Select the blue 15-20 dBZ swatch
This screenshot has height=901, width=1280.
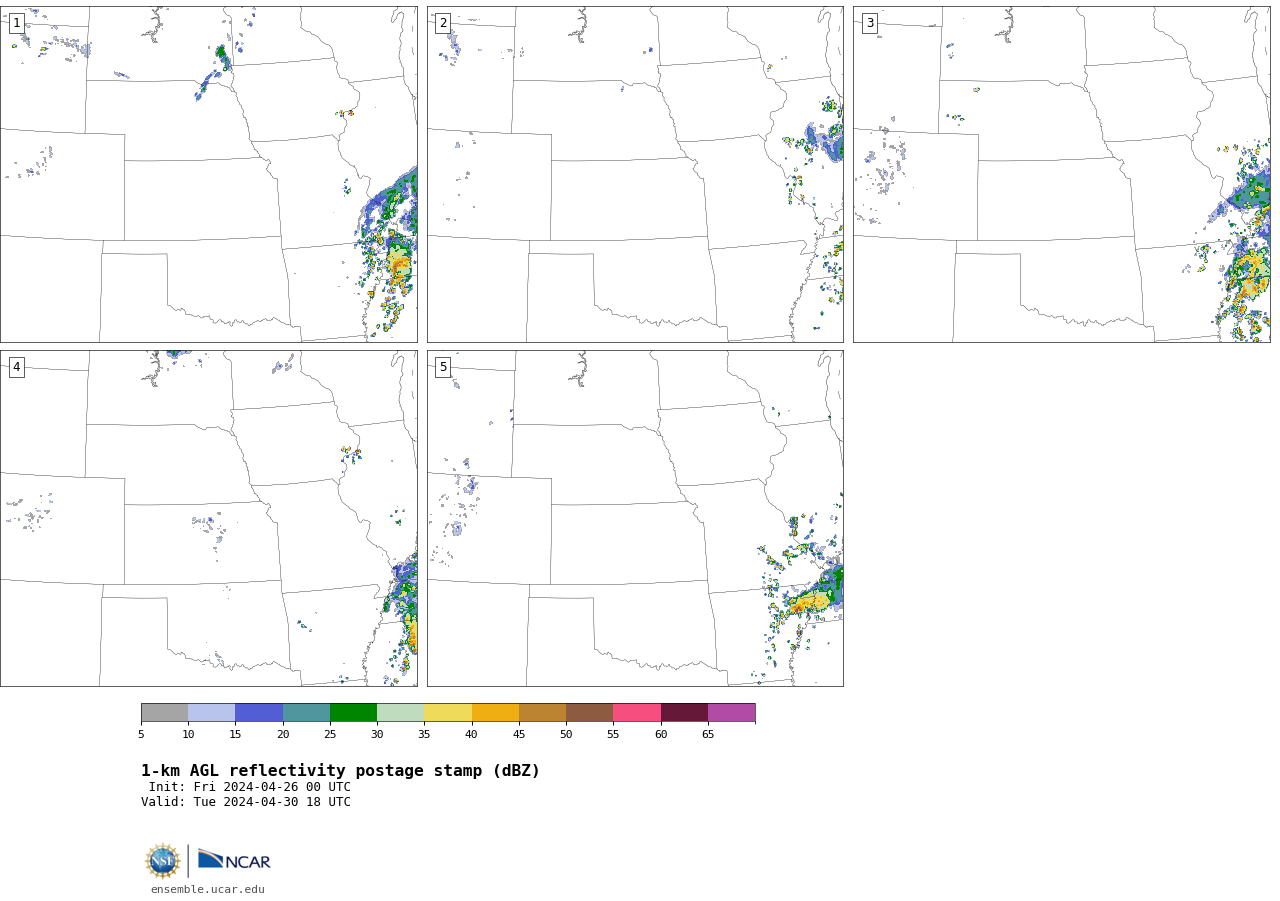point(259,712)
